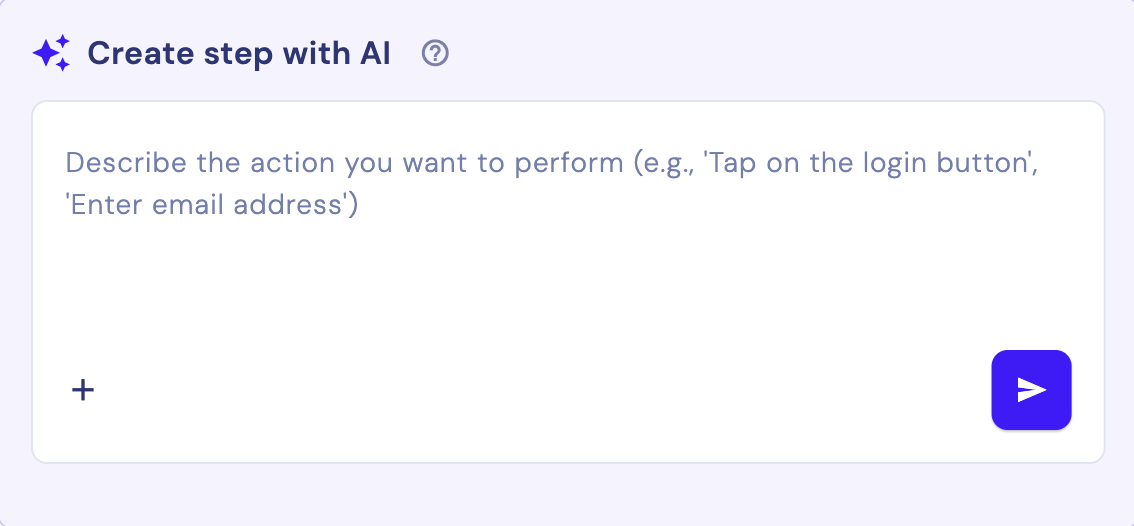Click the placeholder text 'Enter email address'

point(210,205)
